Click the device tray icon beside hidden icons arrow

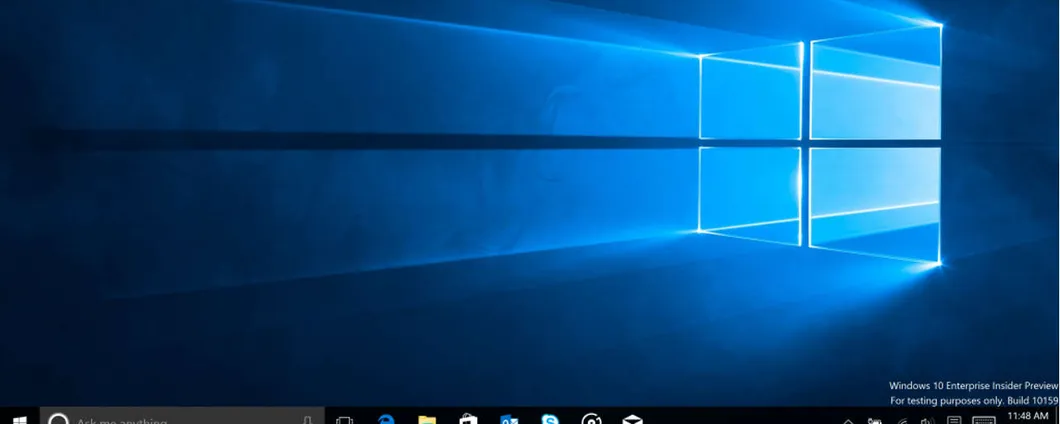(874, 421)
